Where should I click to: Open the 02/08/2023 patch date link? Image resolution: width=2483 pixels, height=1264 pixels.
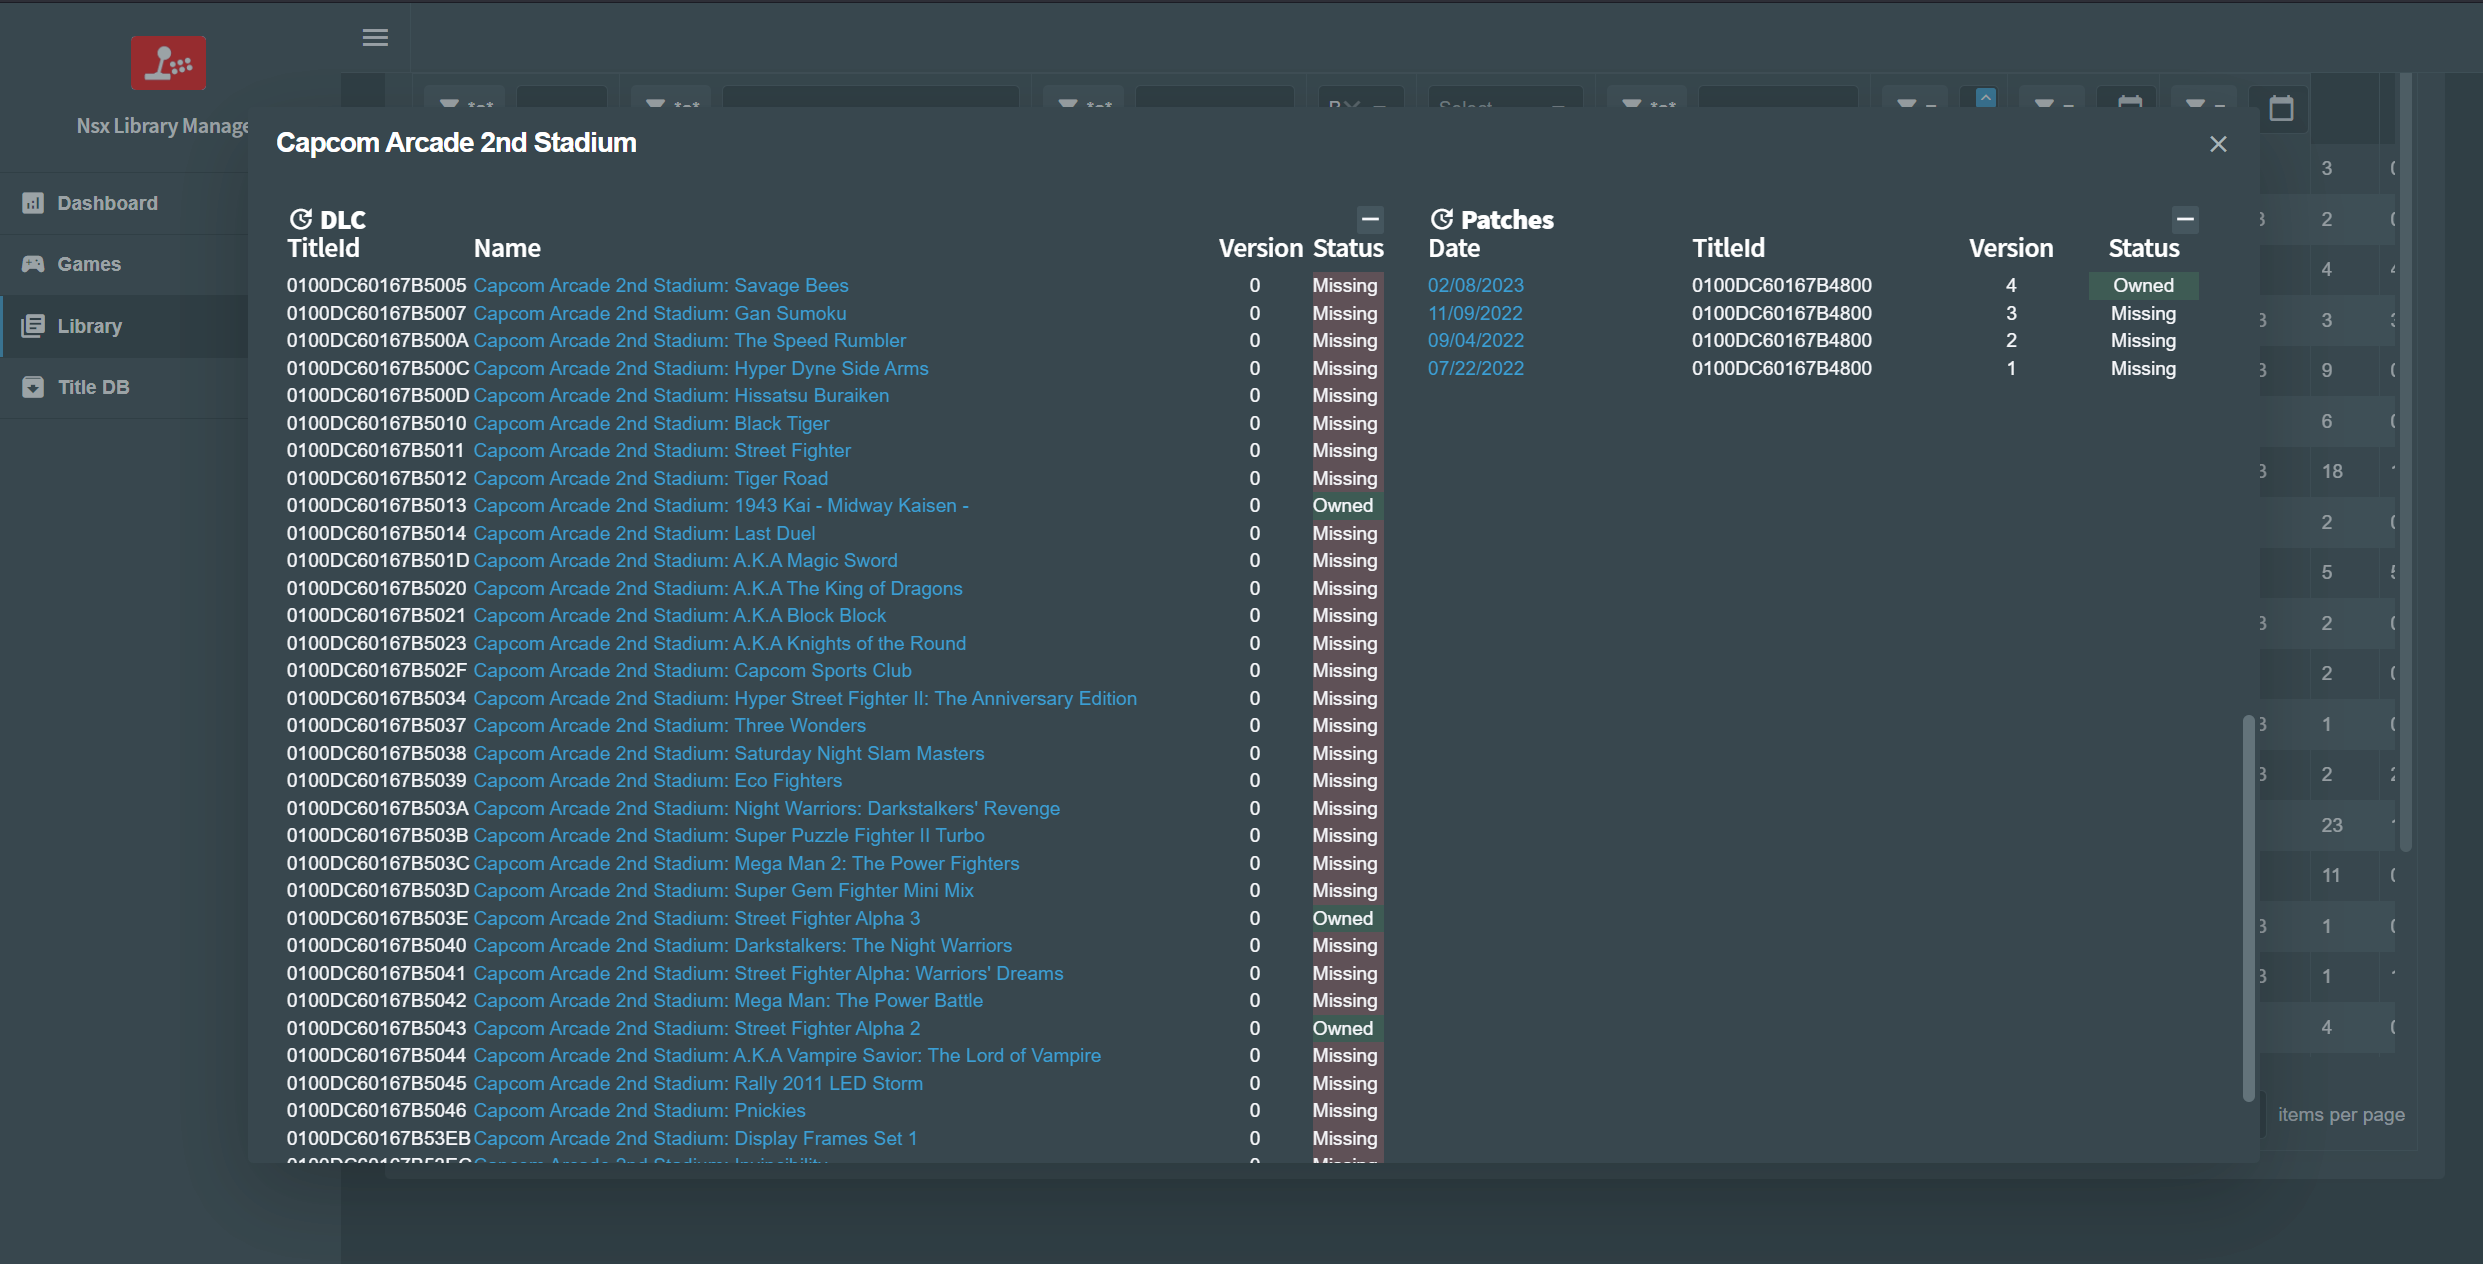[1476, 285]
